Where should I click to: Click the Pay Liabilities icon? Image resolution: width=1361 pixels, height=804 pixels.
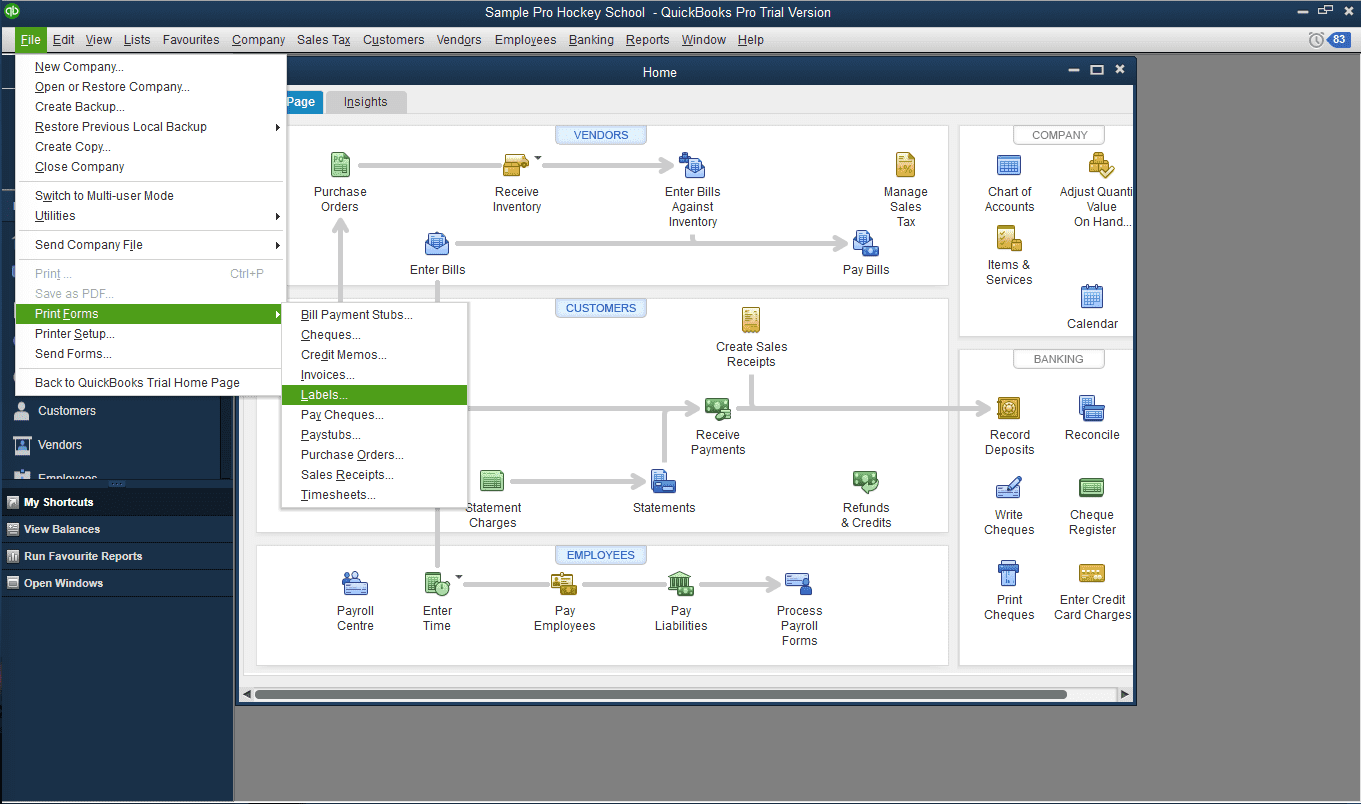click(681, 583)
